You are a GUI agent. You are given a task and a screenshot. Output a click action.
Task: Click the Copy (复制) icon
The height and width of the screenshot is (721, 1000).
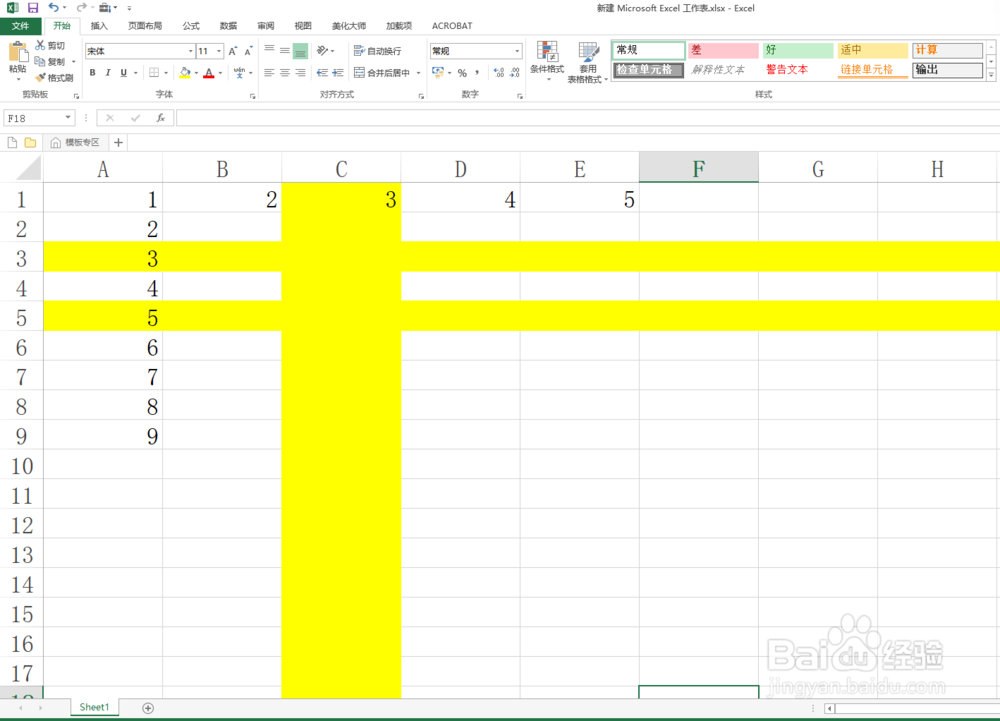(40, 61)
